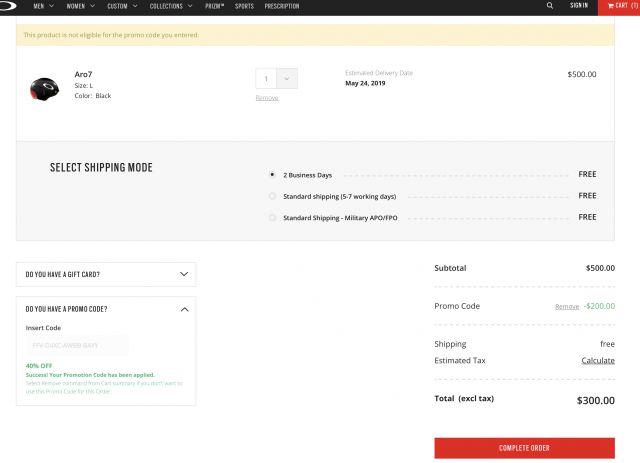Screen dimensions: 640x463
Task: Click the Oakley logo icon
Action: (x=7, y=6)
